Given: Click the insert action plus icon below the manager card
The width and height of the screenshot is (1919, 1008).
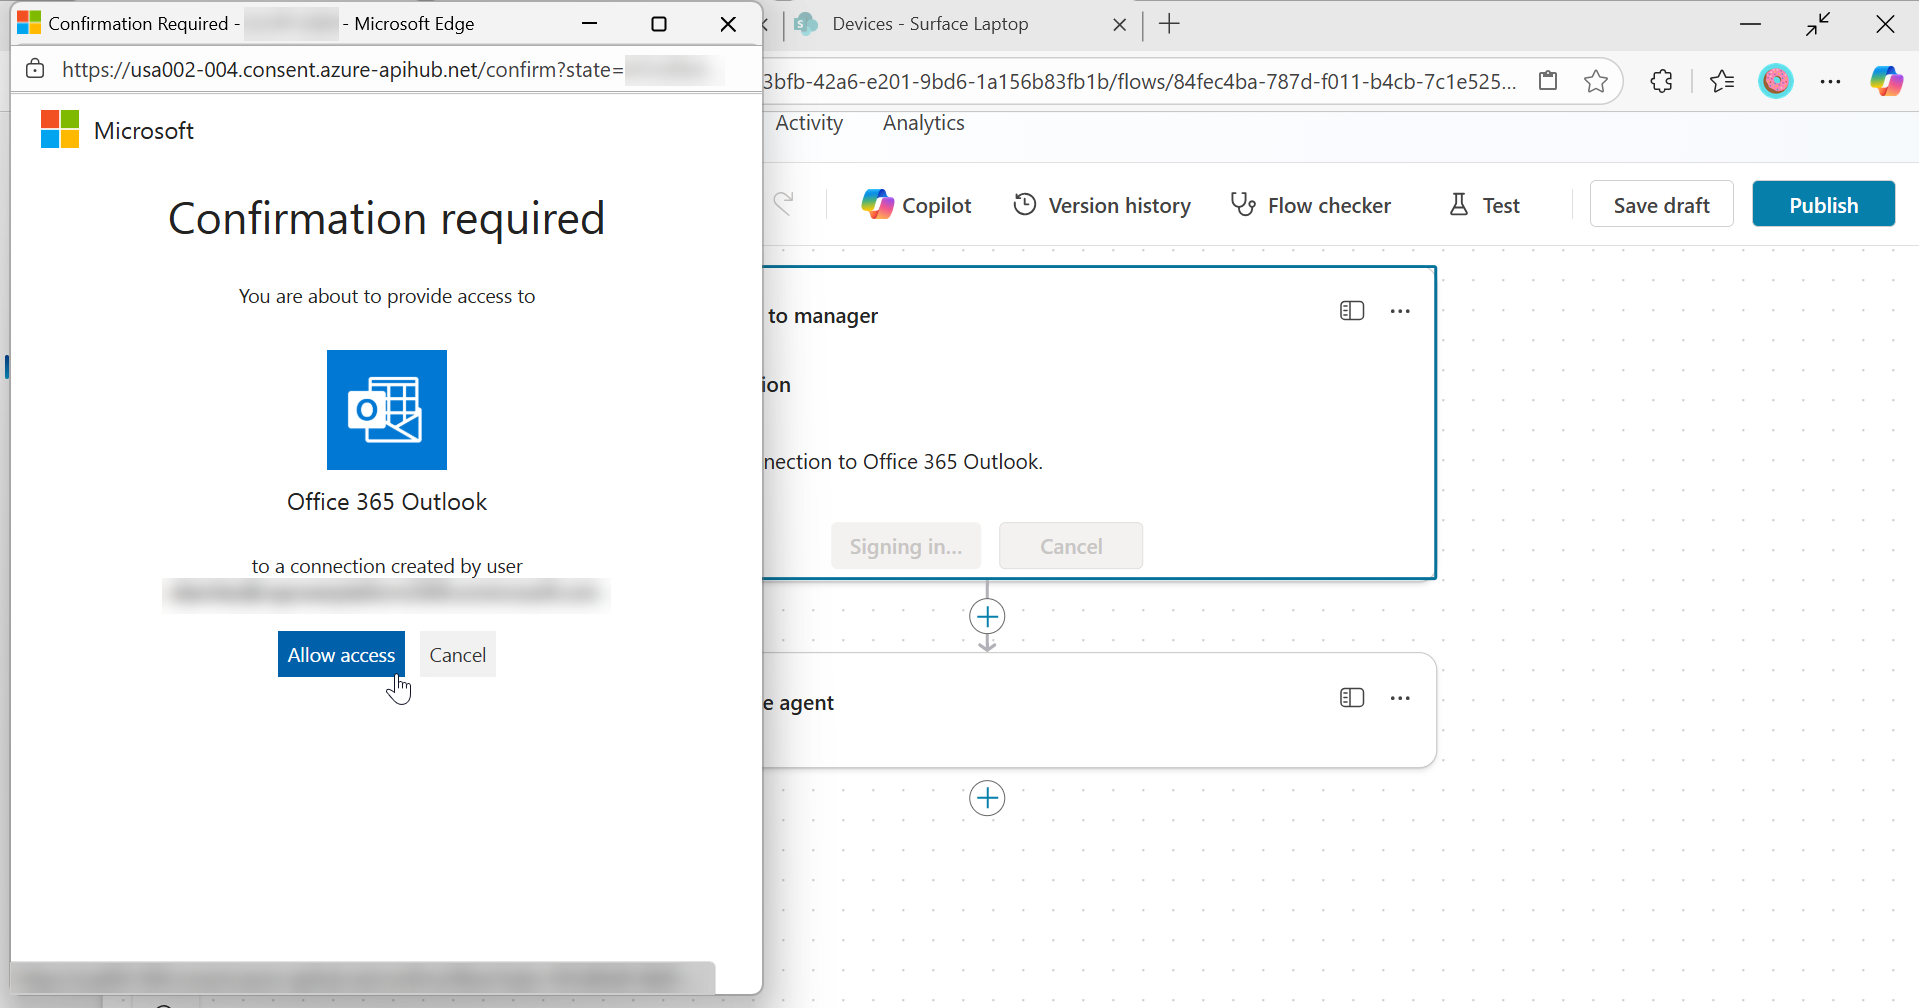Looking at the screenshot, I should 987,617.
